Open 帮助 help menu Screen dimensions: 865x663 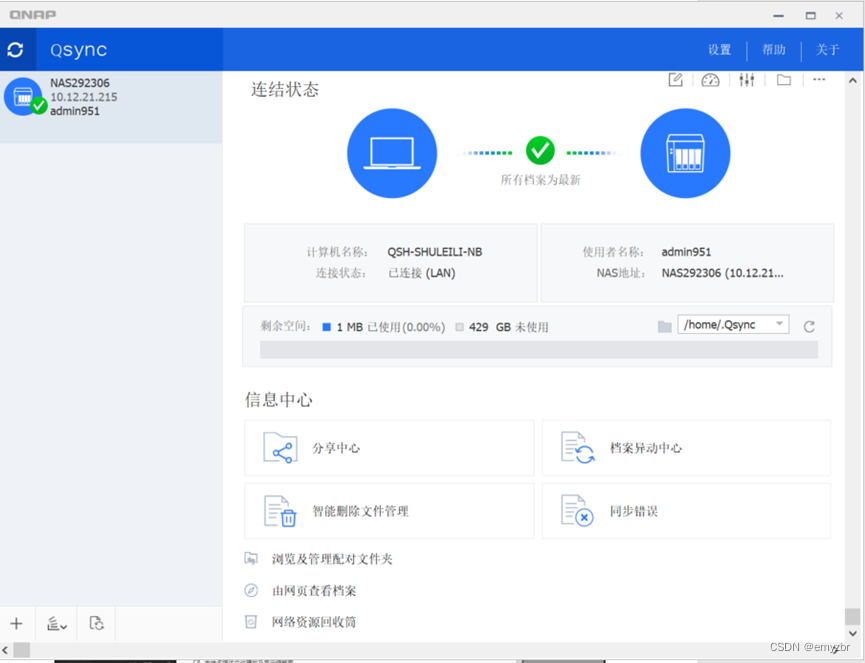tap(773, 50)
